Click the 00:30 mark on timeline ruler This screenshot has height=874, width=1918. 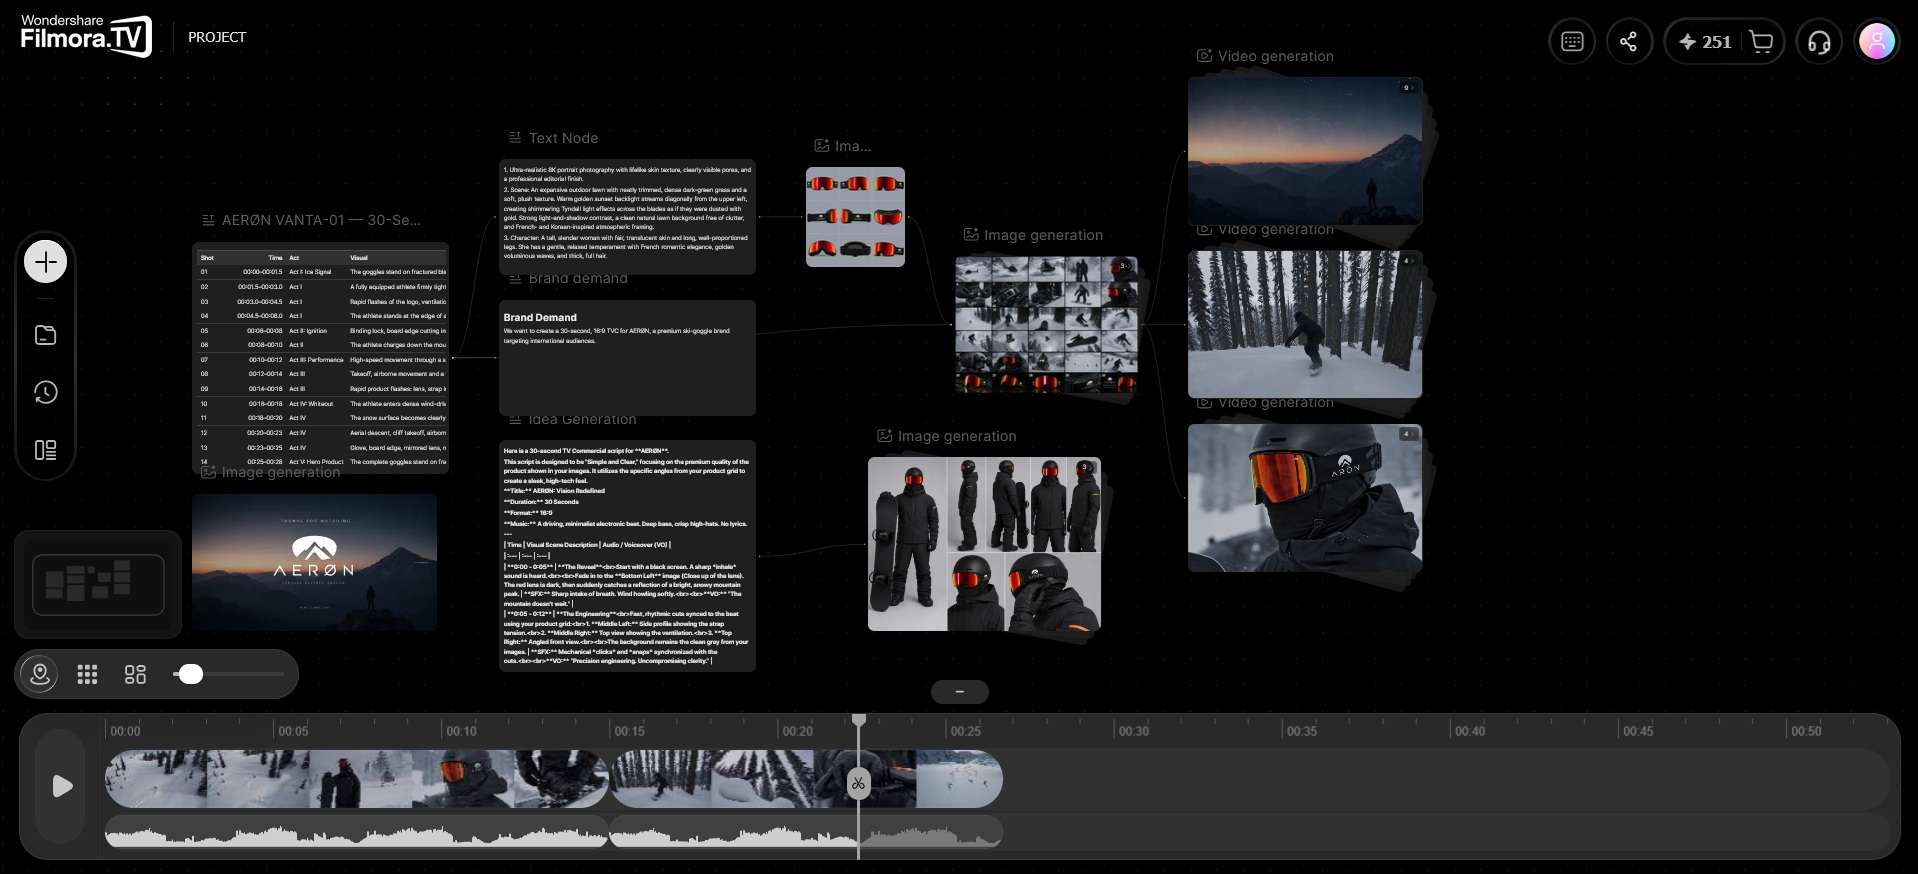pyautogui.click(x=1134, y=731)
